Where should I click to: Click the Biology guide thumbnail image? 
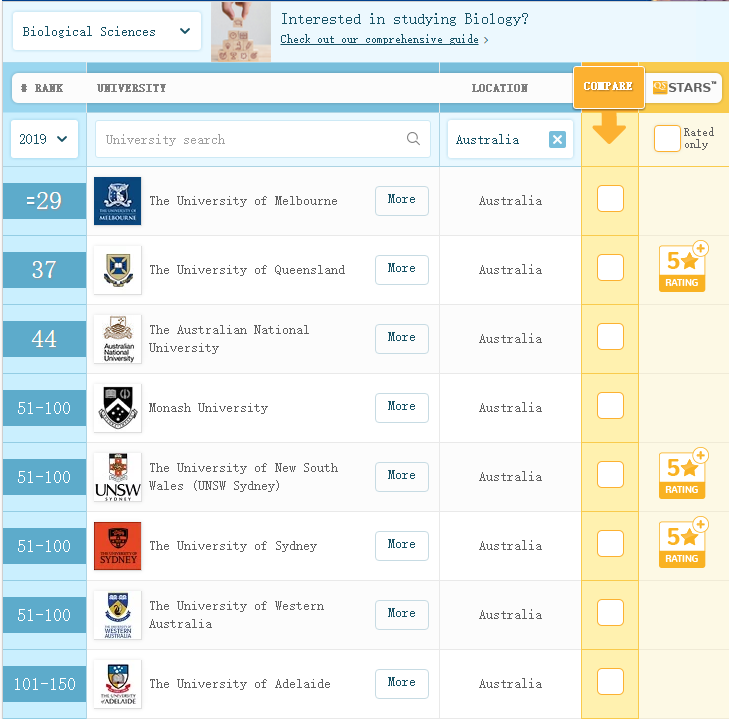coord(241,31)
